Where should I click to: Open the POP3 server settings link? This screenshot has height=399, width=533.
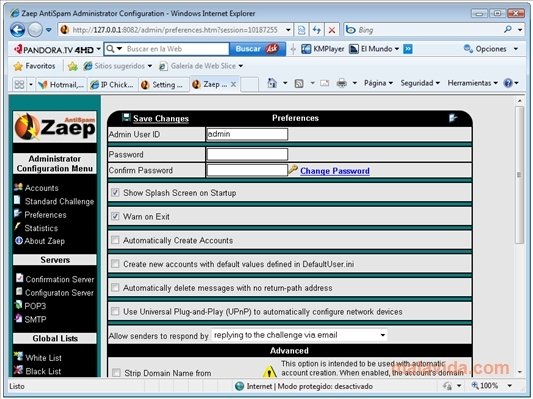point(35,306)
